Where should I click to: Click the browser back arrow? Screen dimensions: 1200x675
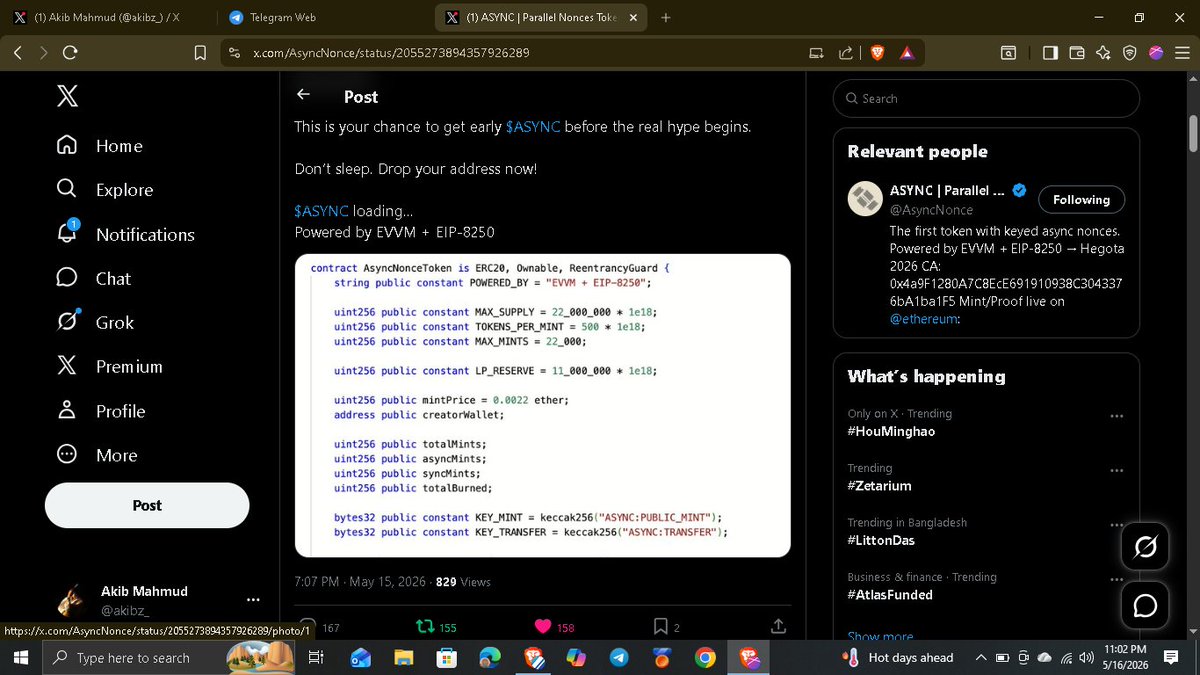(x=18, y=53)
